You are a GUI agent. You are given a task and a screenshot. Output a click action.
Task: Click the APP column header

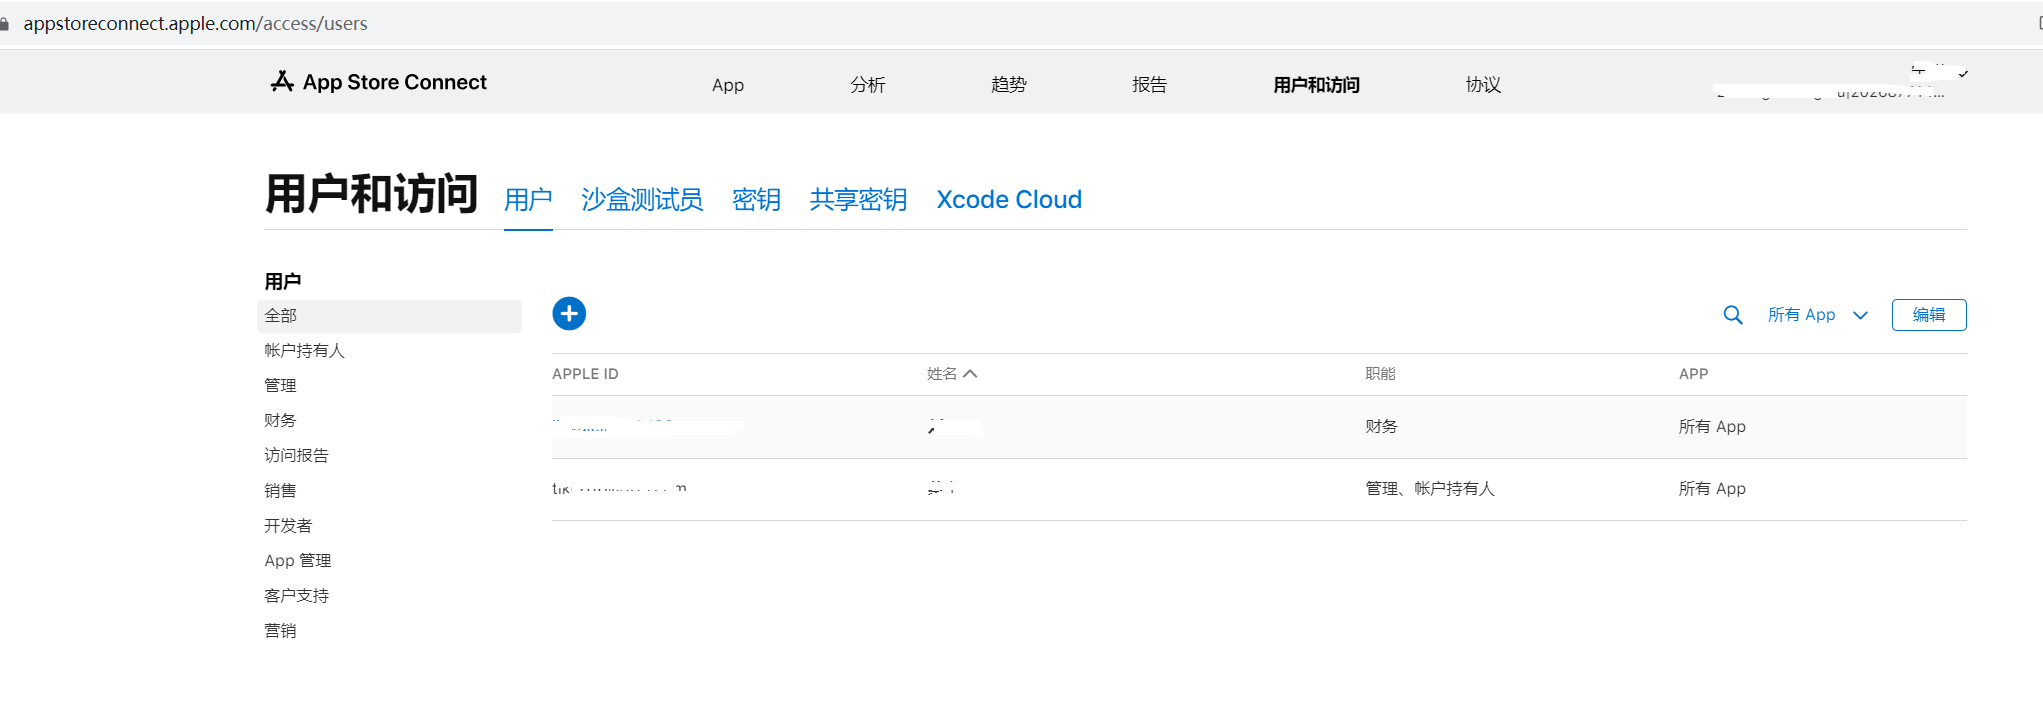click(x=1693, y=374)
